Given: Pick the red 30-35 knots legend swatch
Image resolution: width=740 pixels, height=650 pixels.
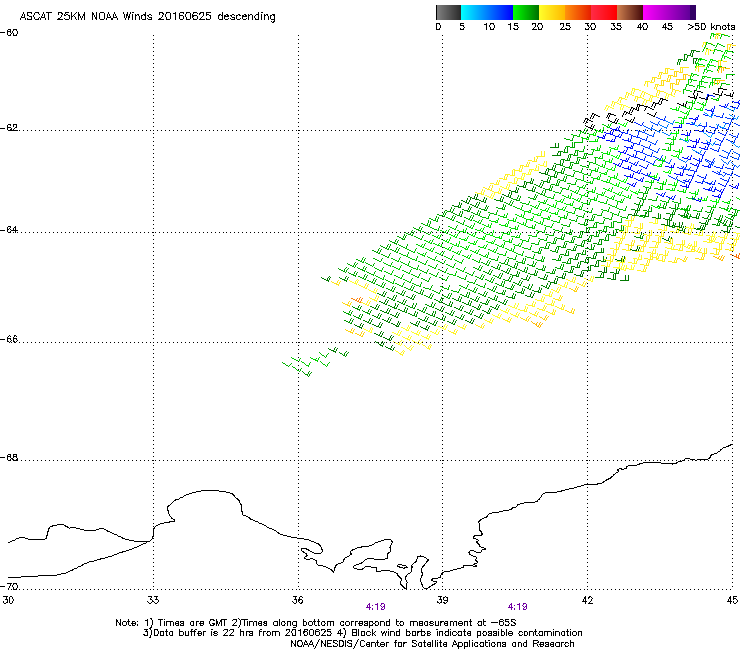Looking at the screenshot, I should point(604,12).
